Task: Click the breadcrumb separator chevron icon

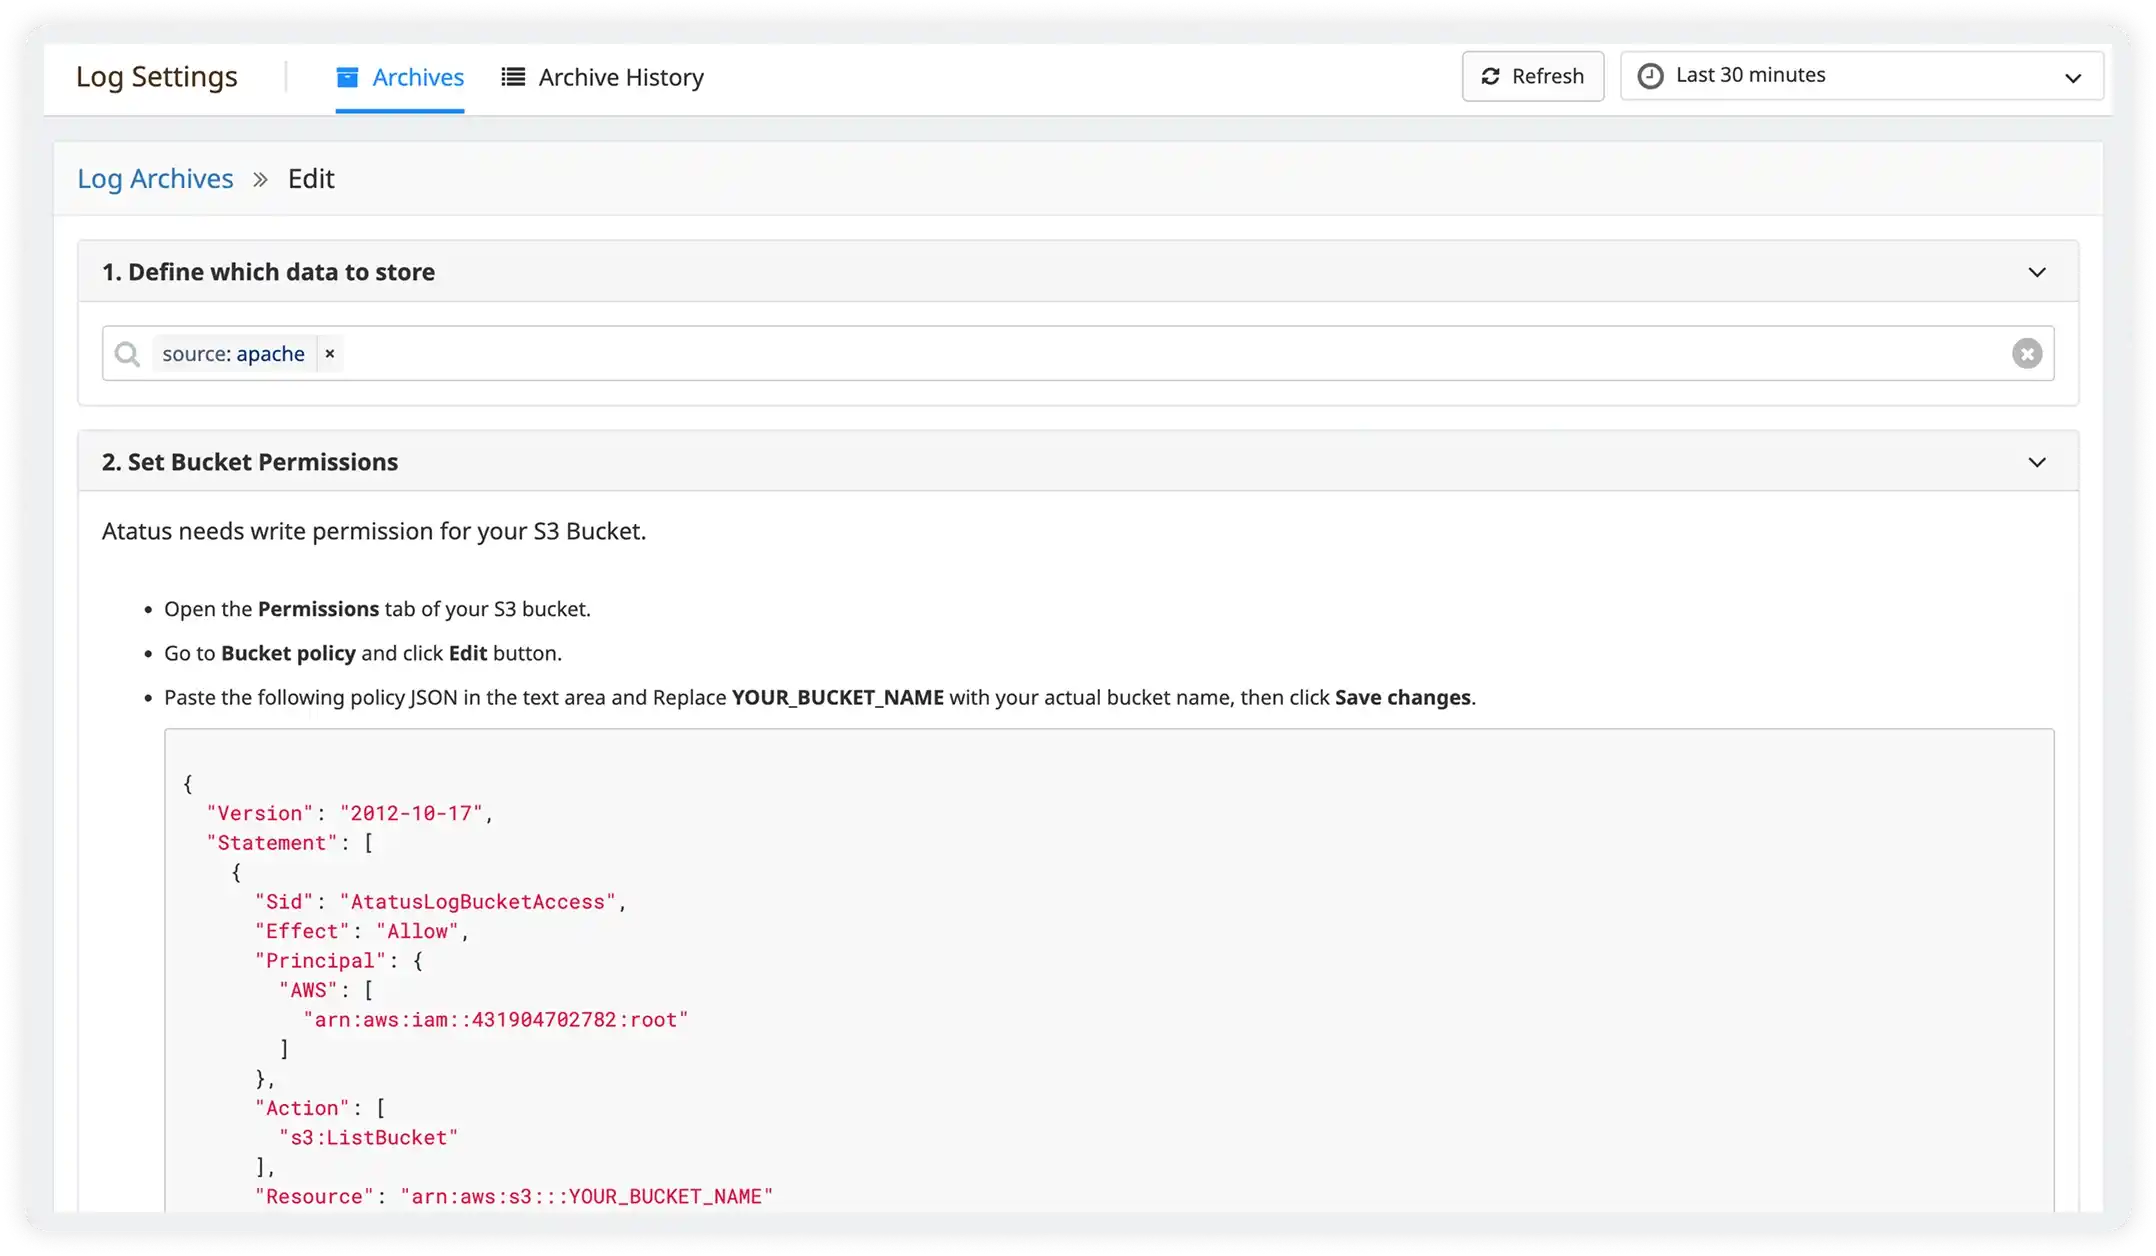Action: (x=260, y=179)
